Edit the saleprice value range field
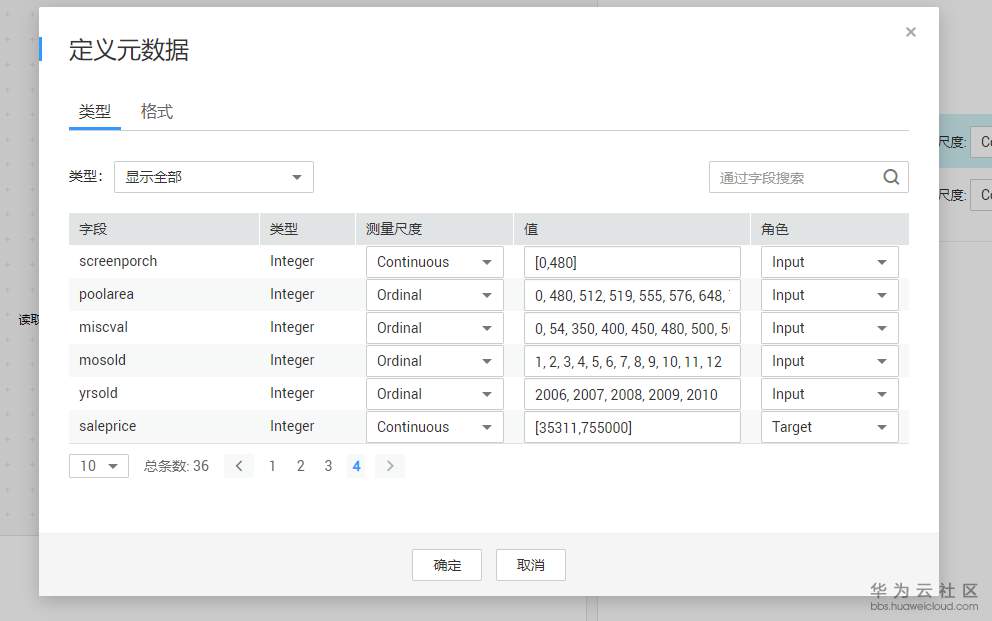 coord(632,427)
